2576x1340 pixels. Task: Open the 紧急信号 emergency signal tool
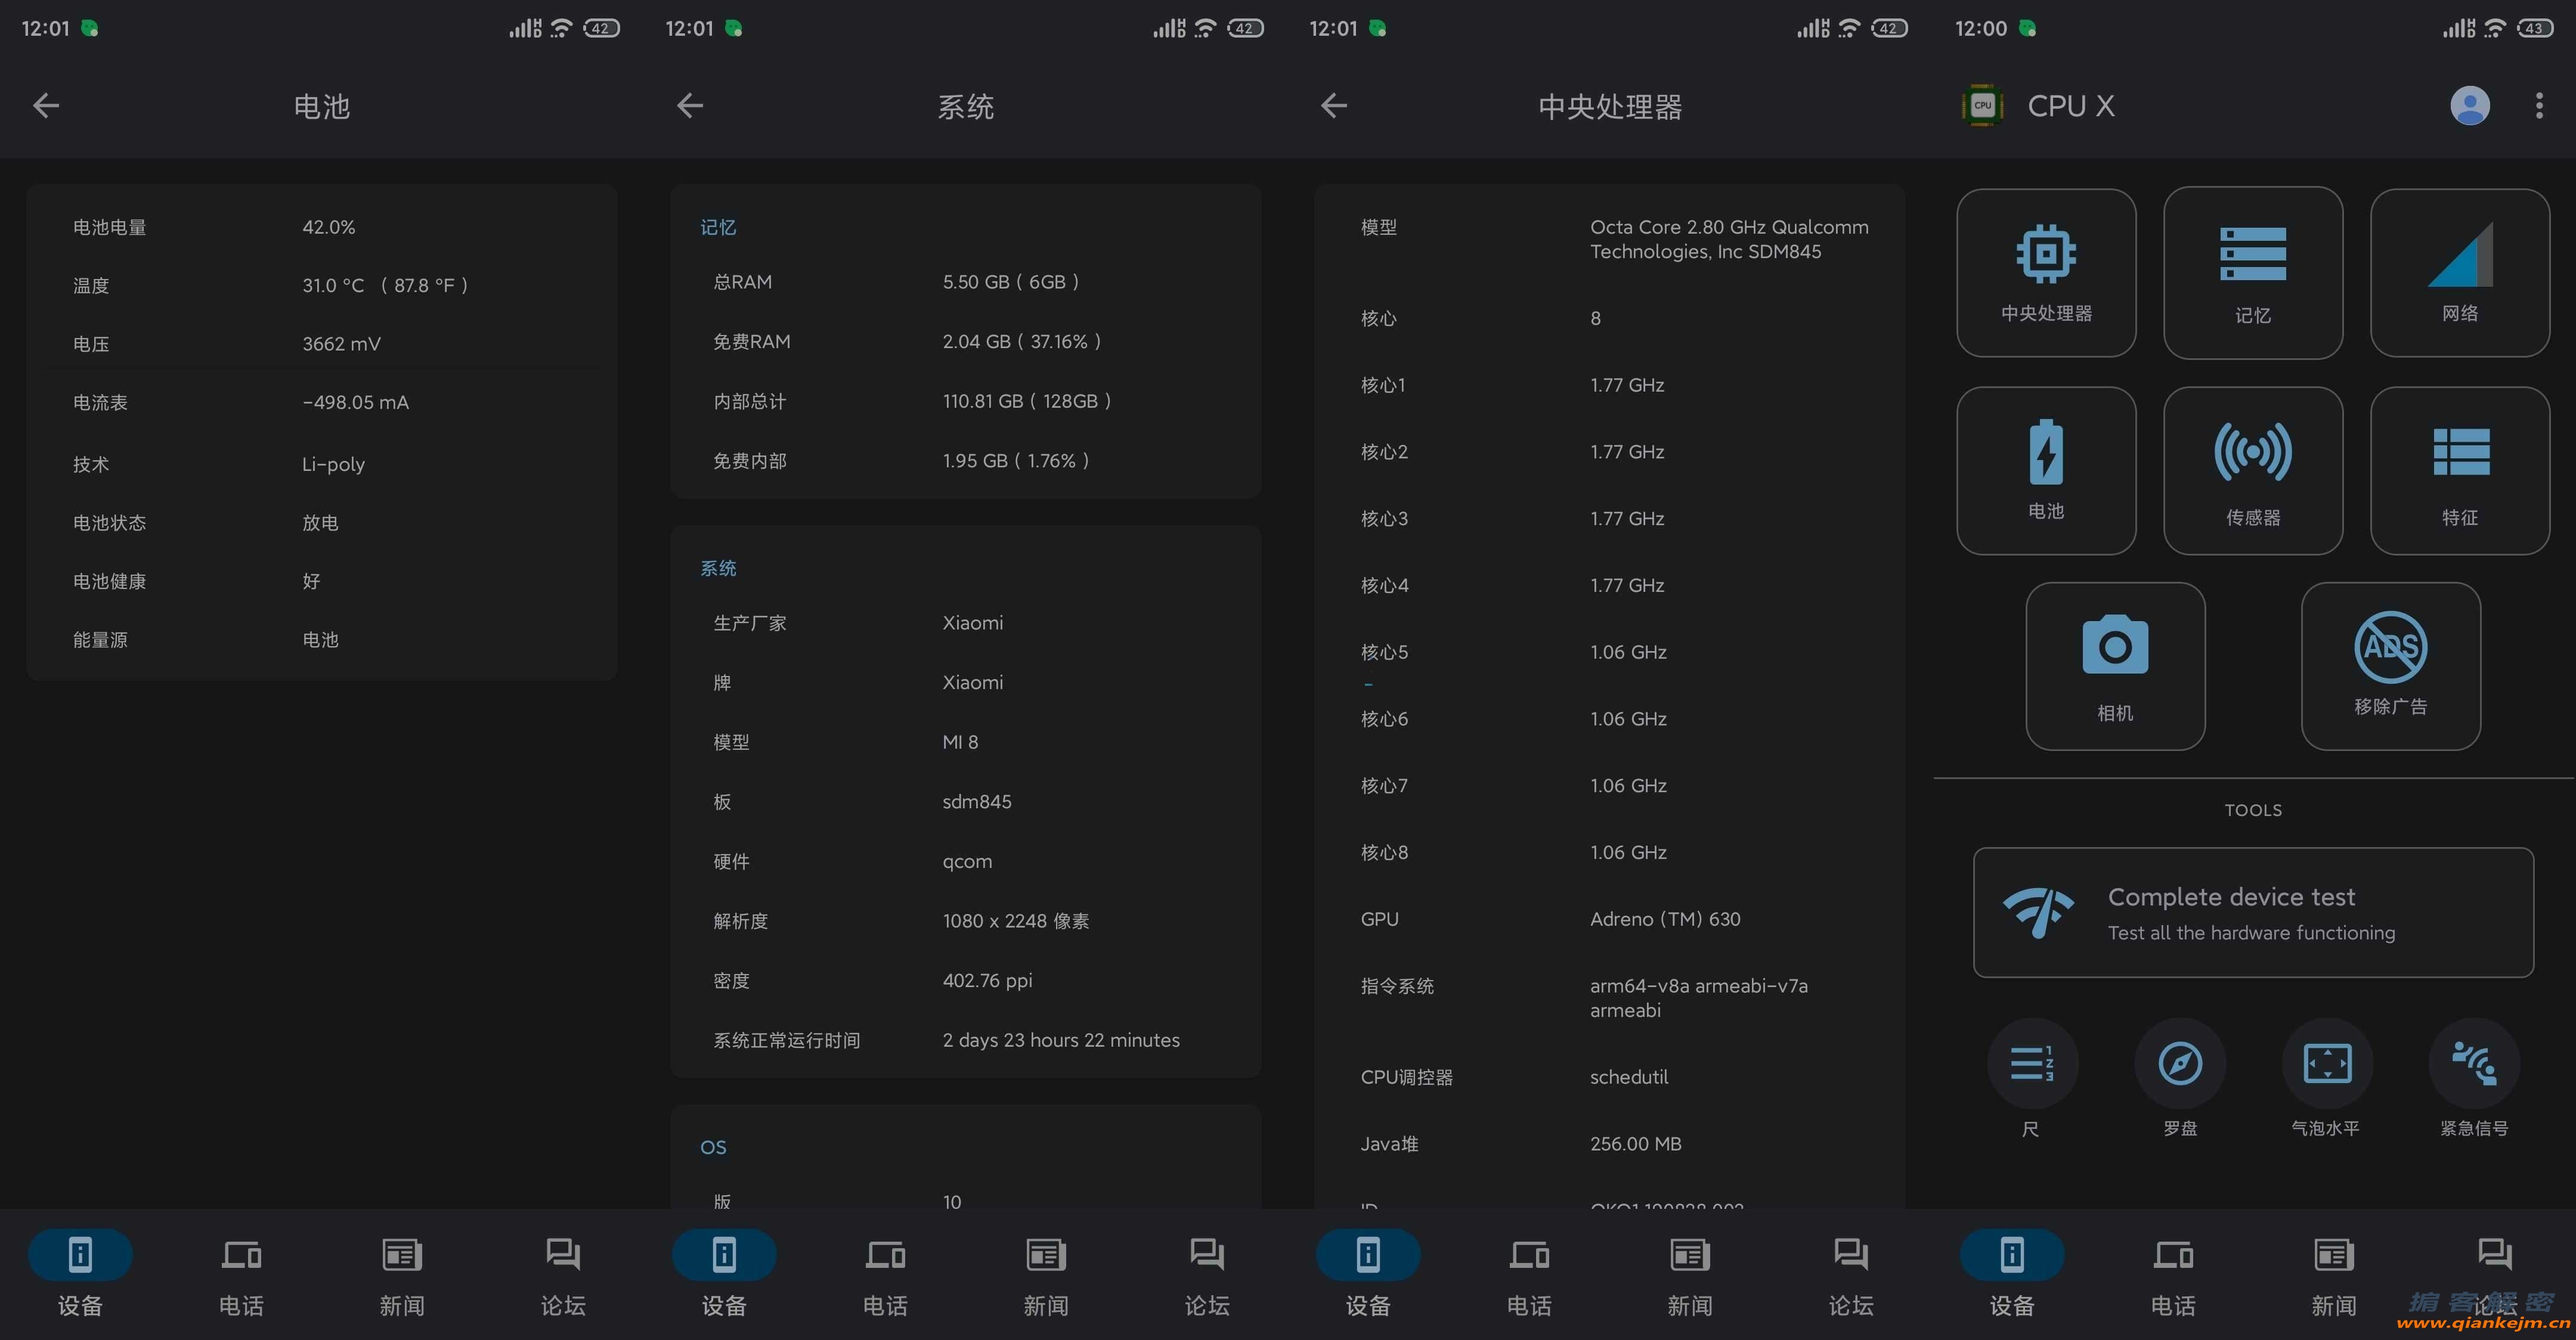pyautogui.click(x=2474, y=1078)
